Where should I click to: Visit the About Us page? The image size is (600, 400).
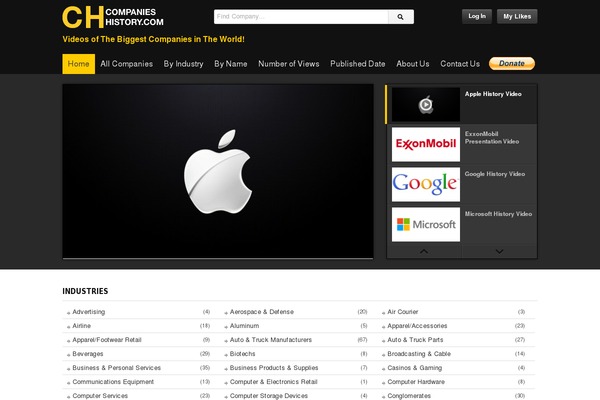pos(413,64)
